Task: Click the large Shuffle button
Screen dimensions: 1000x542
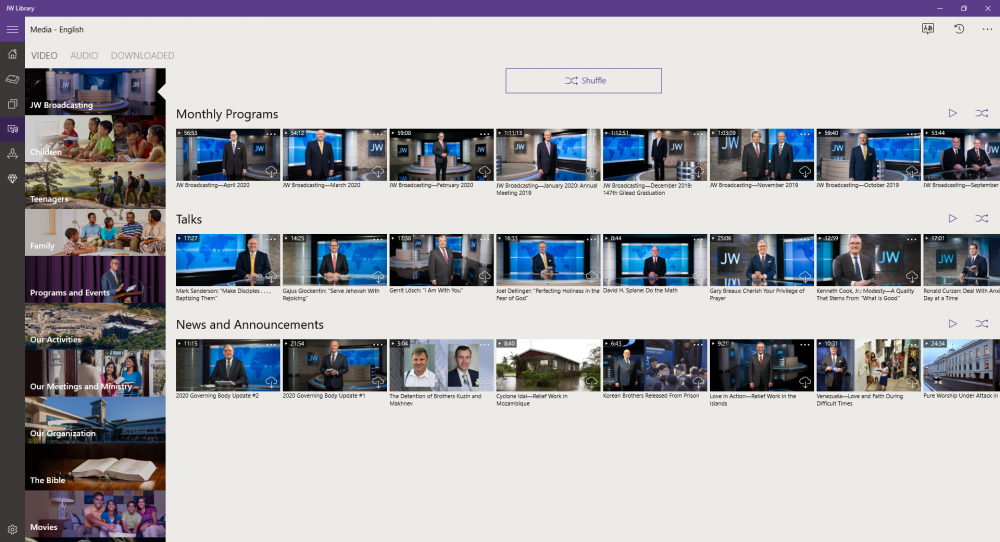Action: 583,81
